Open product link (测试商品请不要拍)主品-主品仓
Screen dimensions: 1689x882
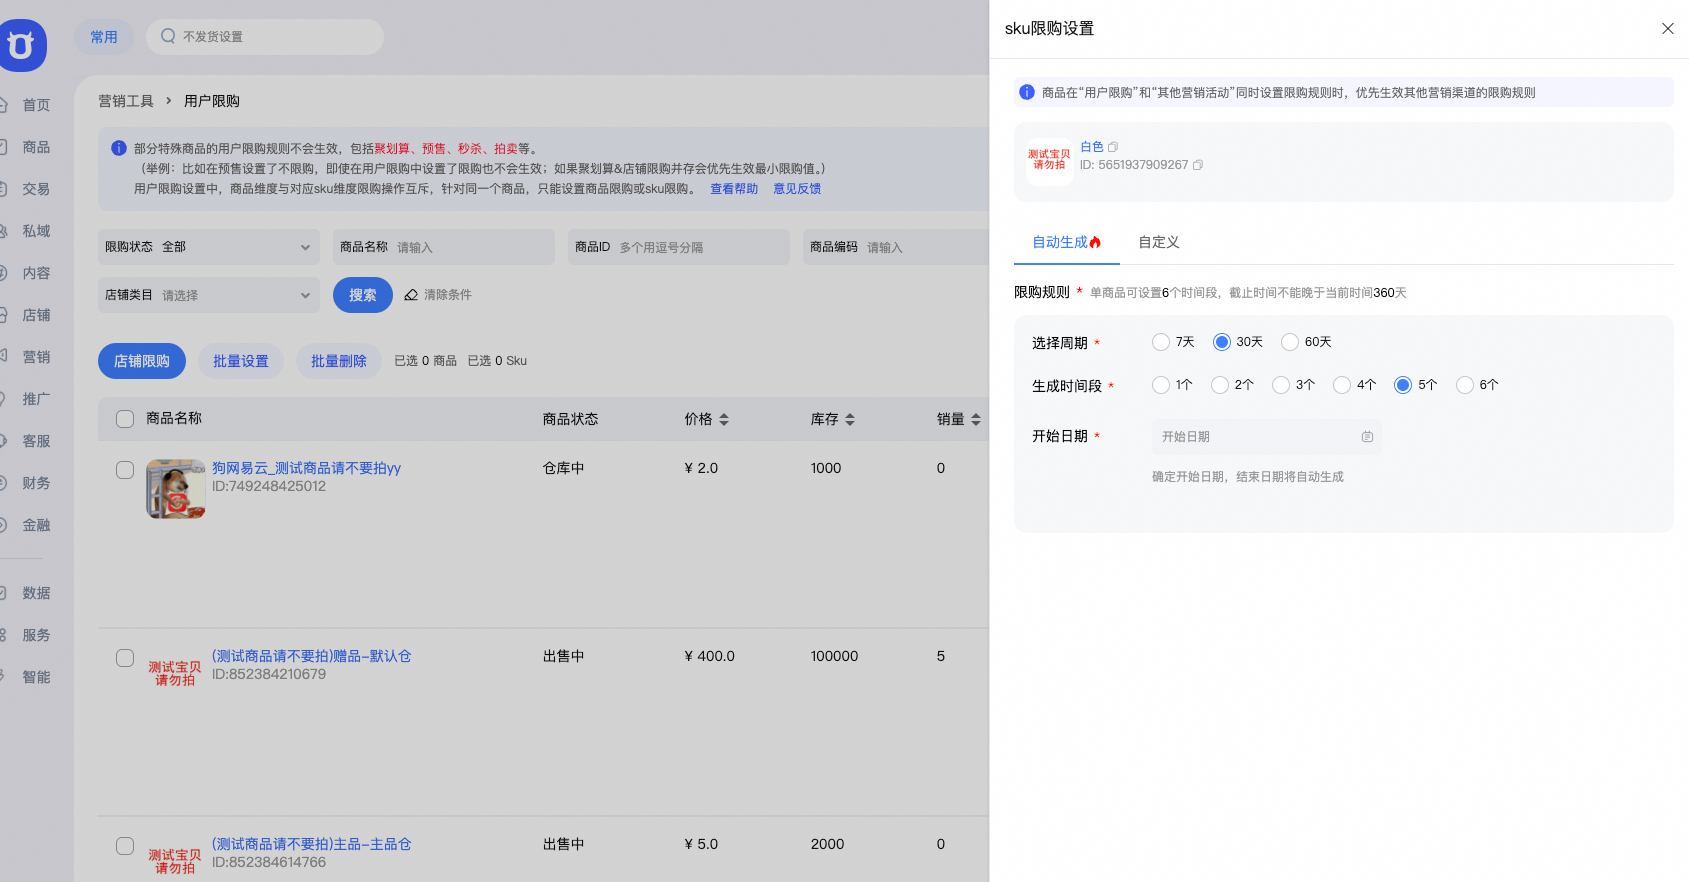point(311,844)
